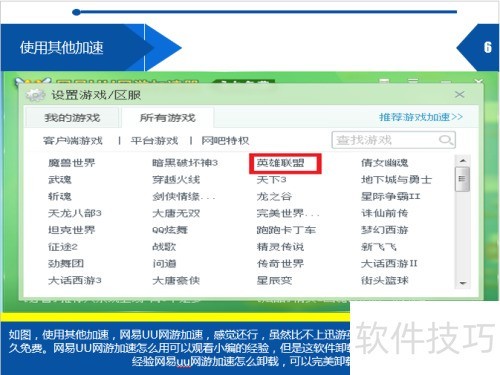Screen dimensions: 500x375
Task: Pick the game 街头篮球
Action: tap(385, 281)
